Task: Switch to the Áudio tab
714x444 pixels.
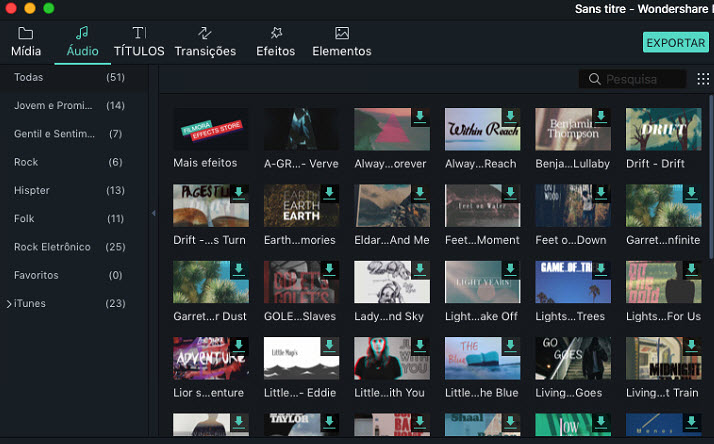Action: click(82, 42)
